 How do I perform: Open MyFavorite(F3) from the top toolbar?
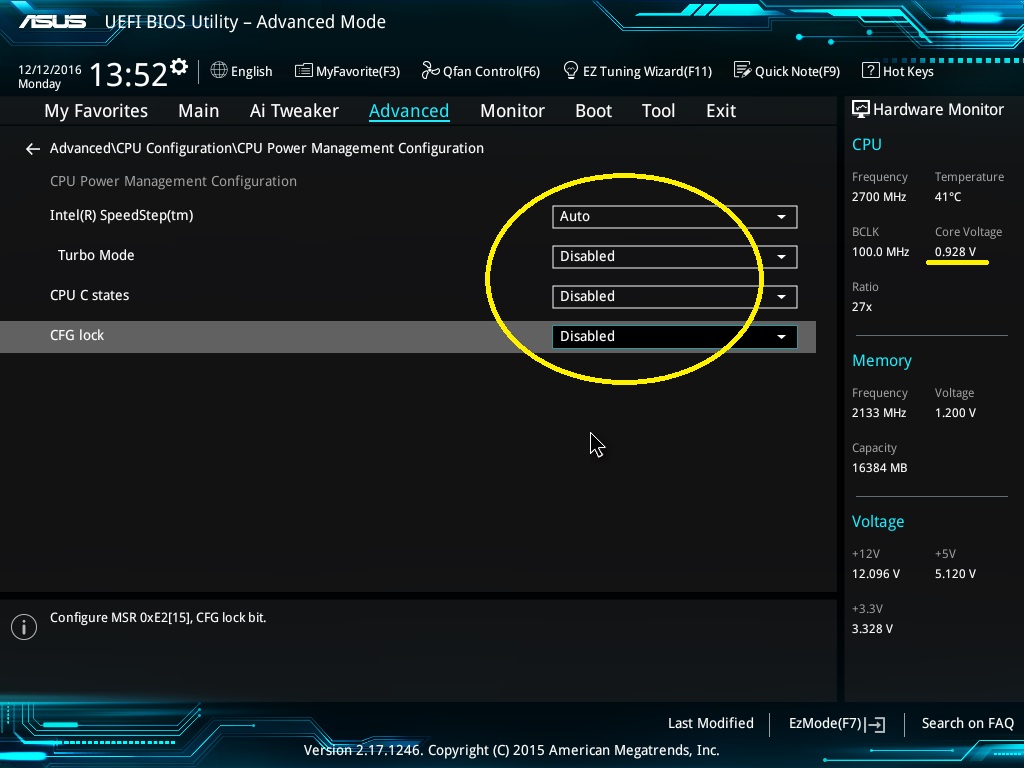coord(347,71)
